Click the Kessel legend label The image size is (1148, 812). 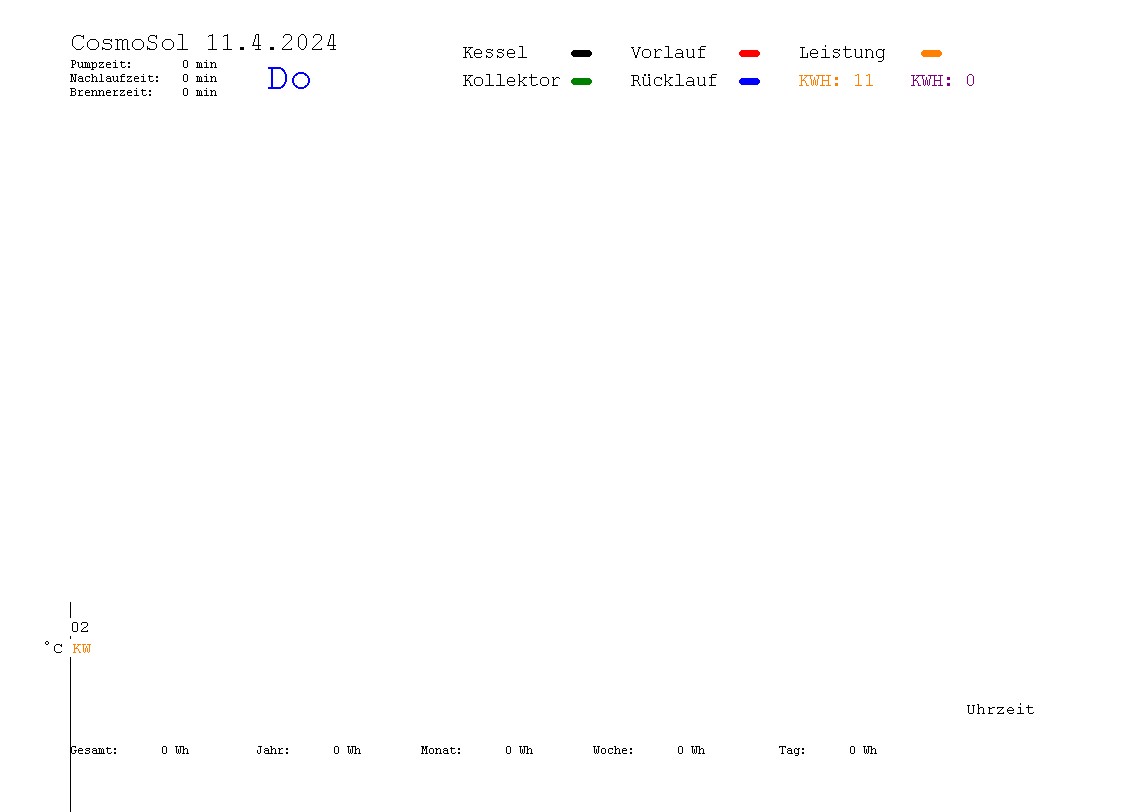[x=494, y=53]
